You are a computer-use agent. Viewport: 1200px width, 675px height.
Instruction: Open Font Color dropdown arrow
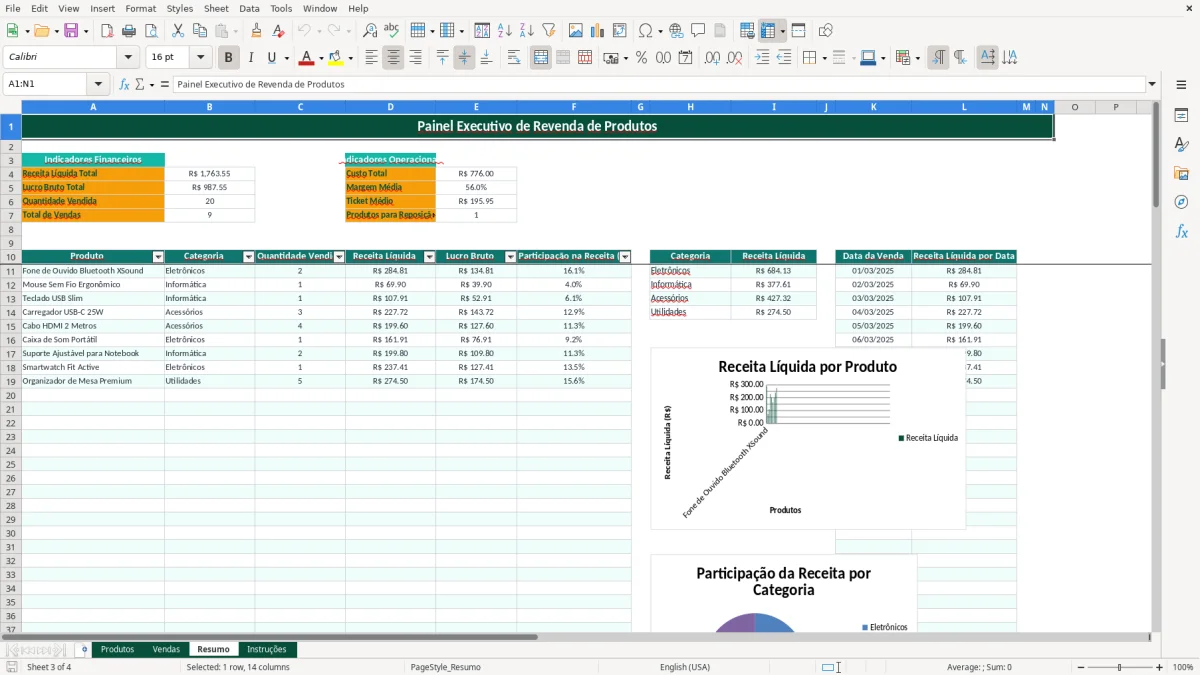pos(320,58)
